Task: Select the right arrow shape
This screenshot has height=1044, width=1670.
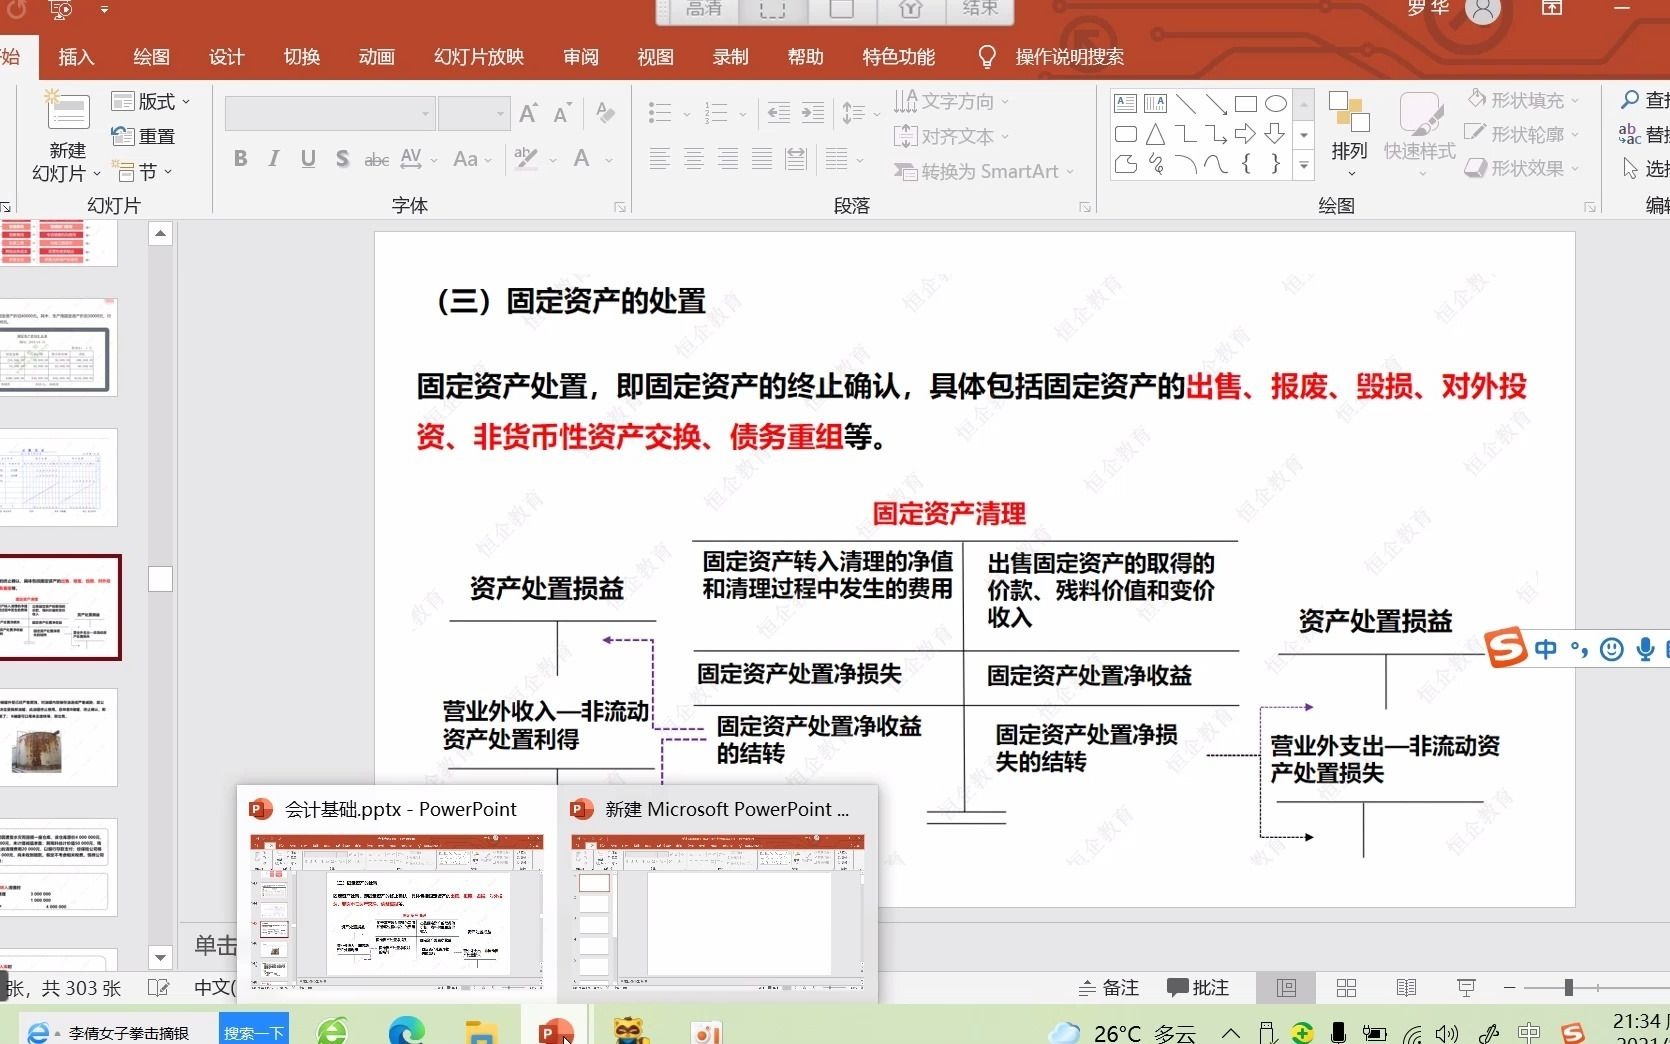Action: click(x=1245, y=134)
